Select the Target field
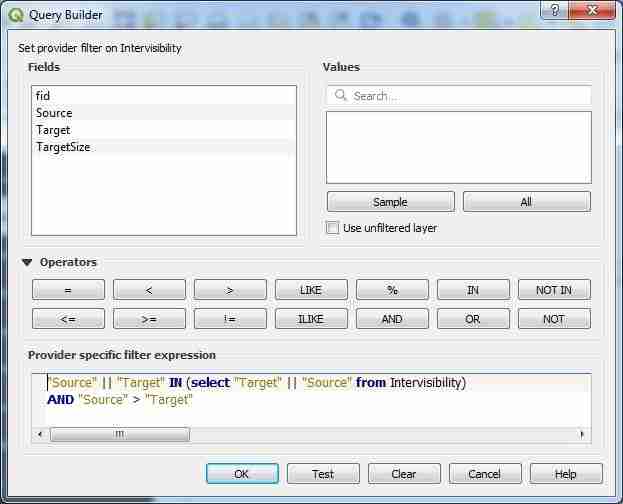The height and width of the screenshot is (504, 623). pos(164,130)
